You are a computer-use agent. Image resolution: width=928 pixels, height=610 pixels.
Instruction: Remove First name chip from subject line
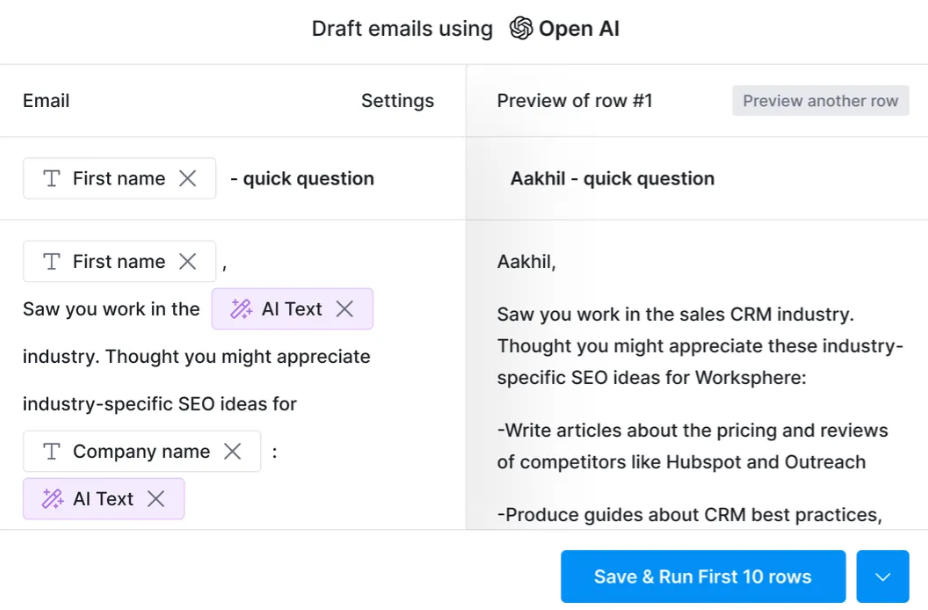[x=188, y=178]
